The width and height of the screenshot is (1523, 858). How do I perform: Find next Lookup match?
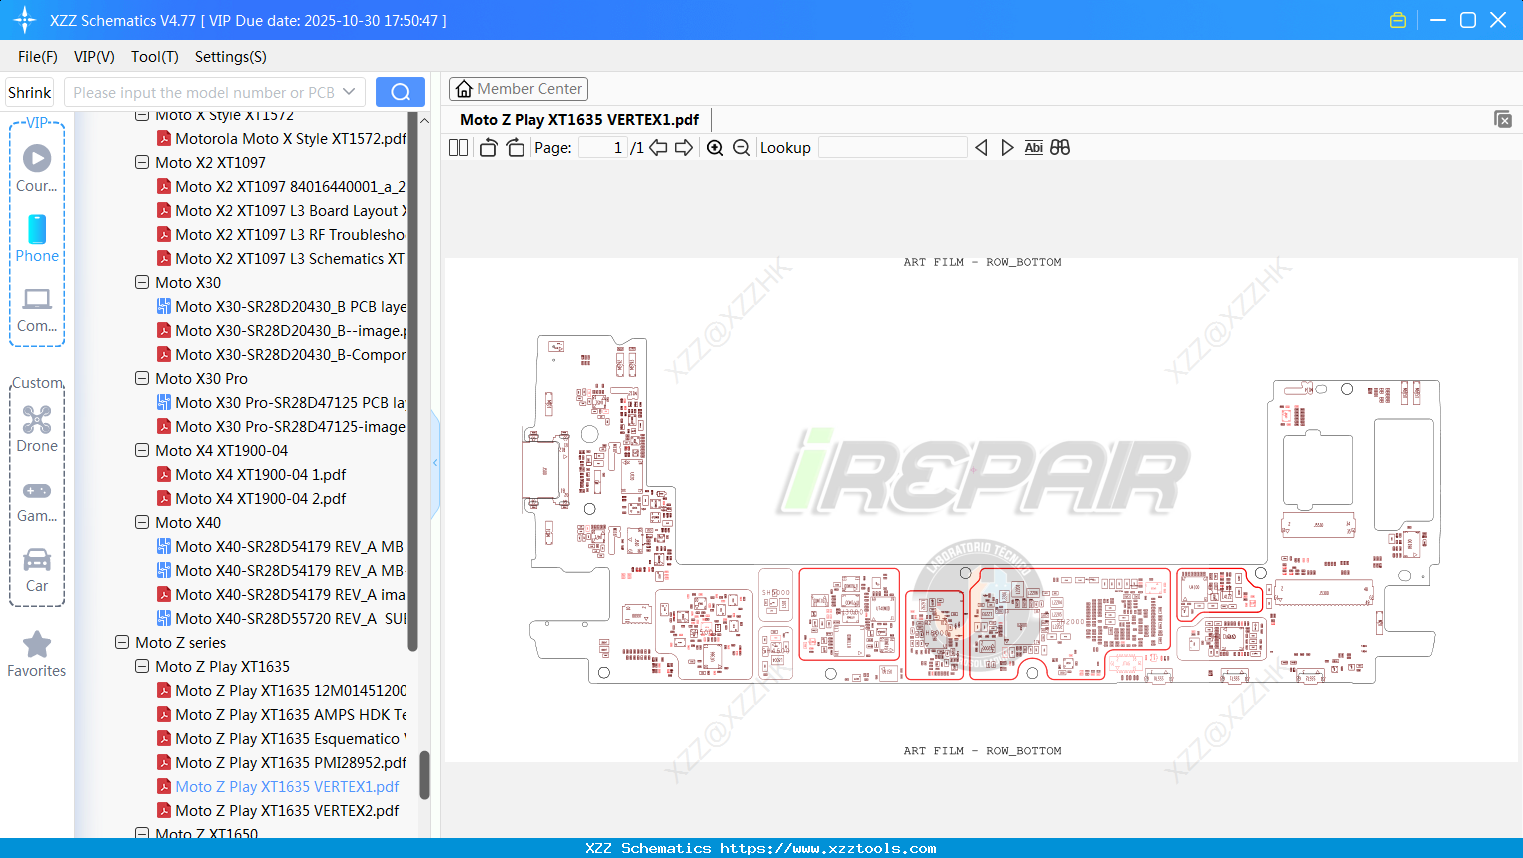click(1008, 148)
